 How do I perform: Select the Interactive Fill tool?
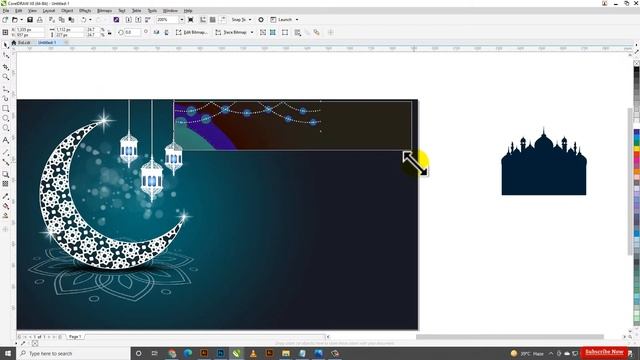coord(6,206)
